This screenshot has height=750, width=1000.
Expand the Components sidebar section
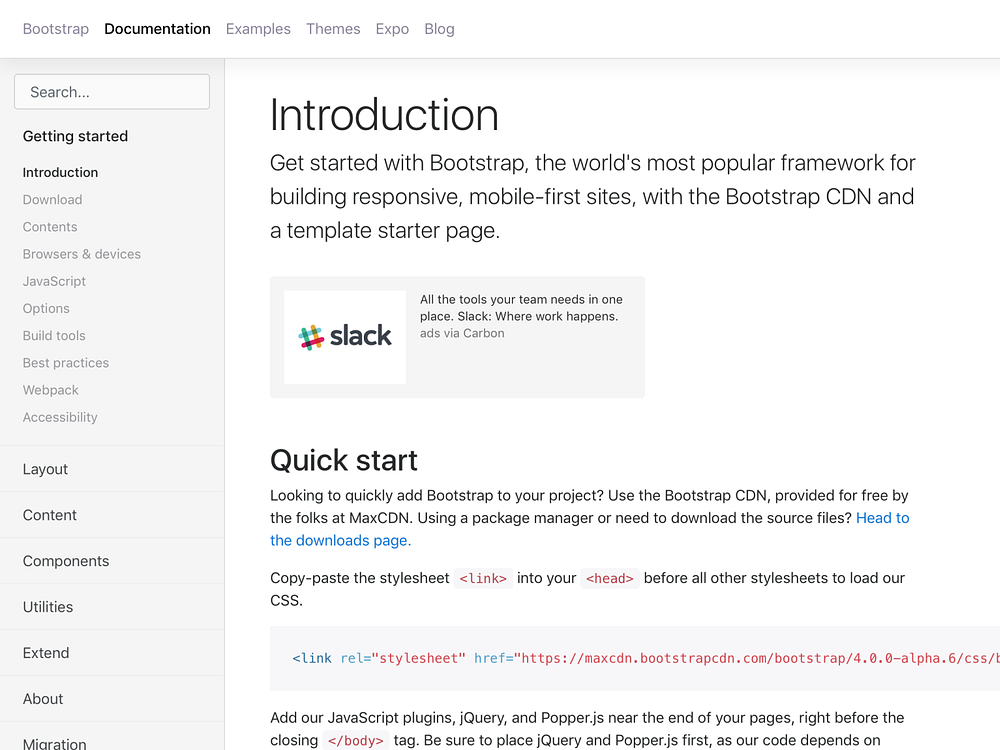coord(66,561)
